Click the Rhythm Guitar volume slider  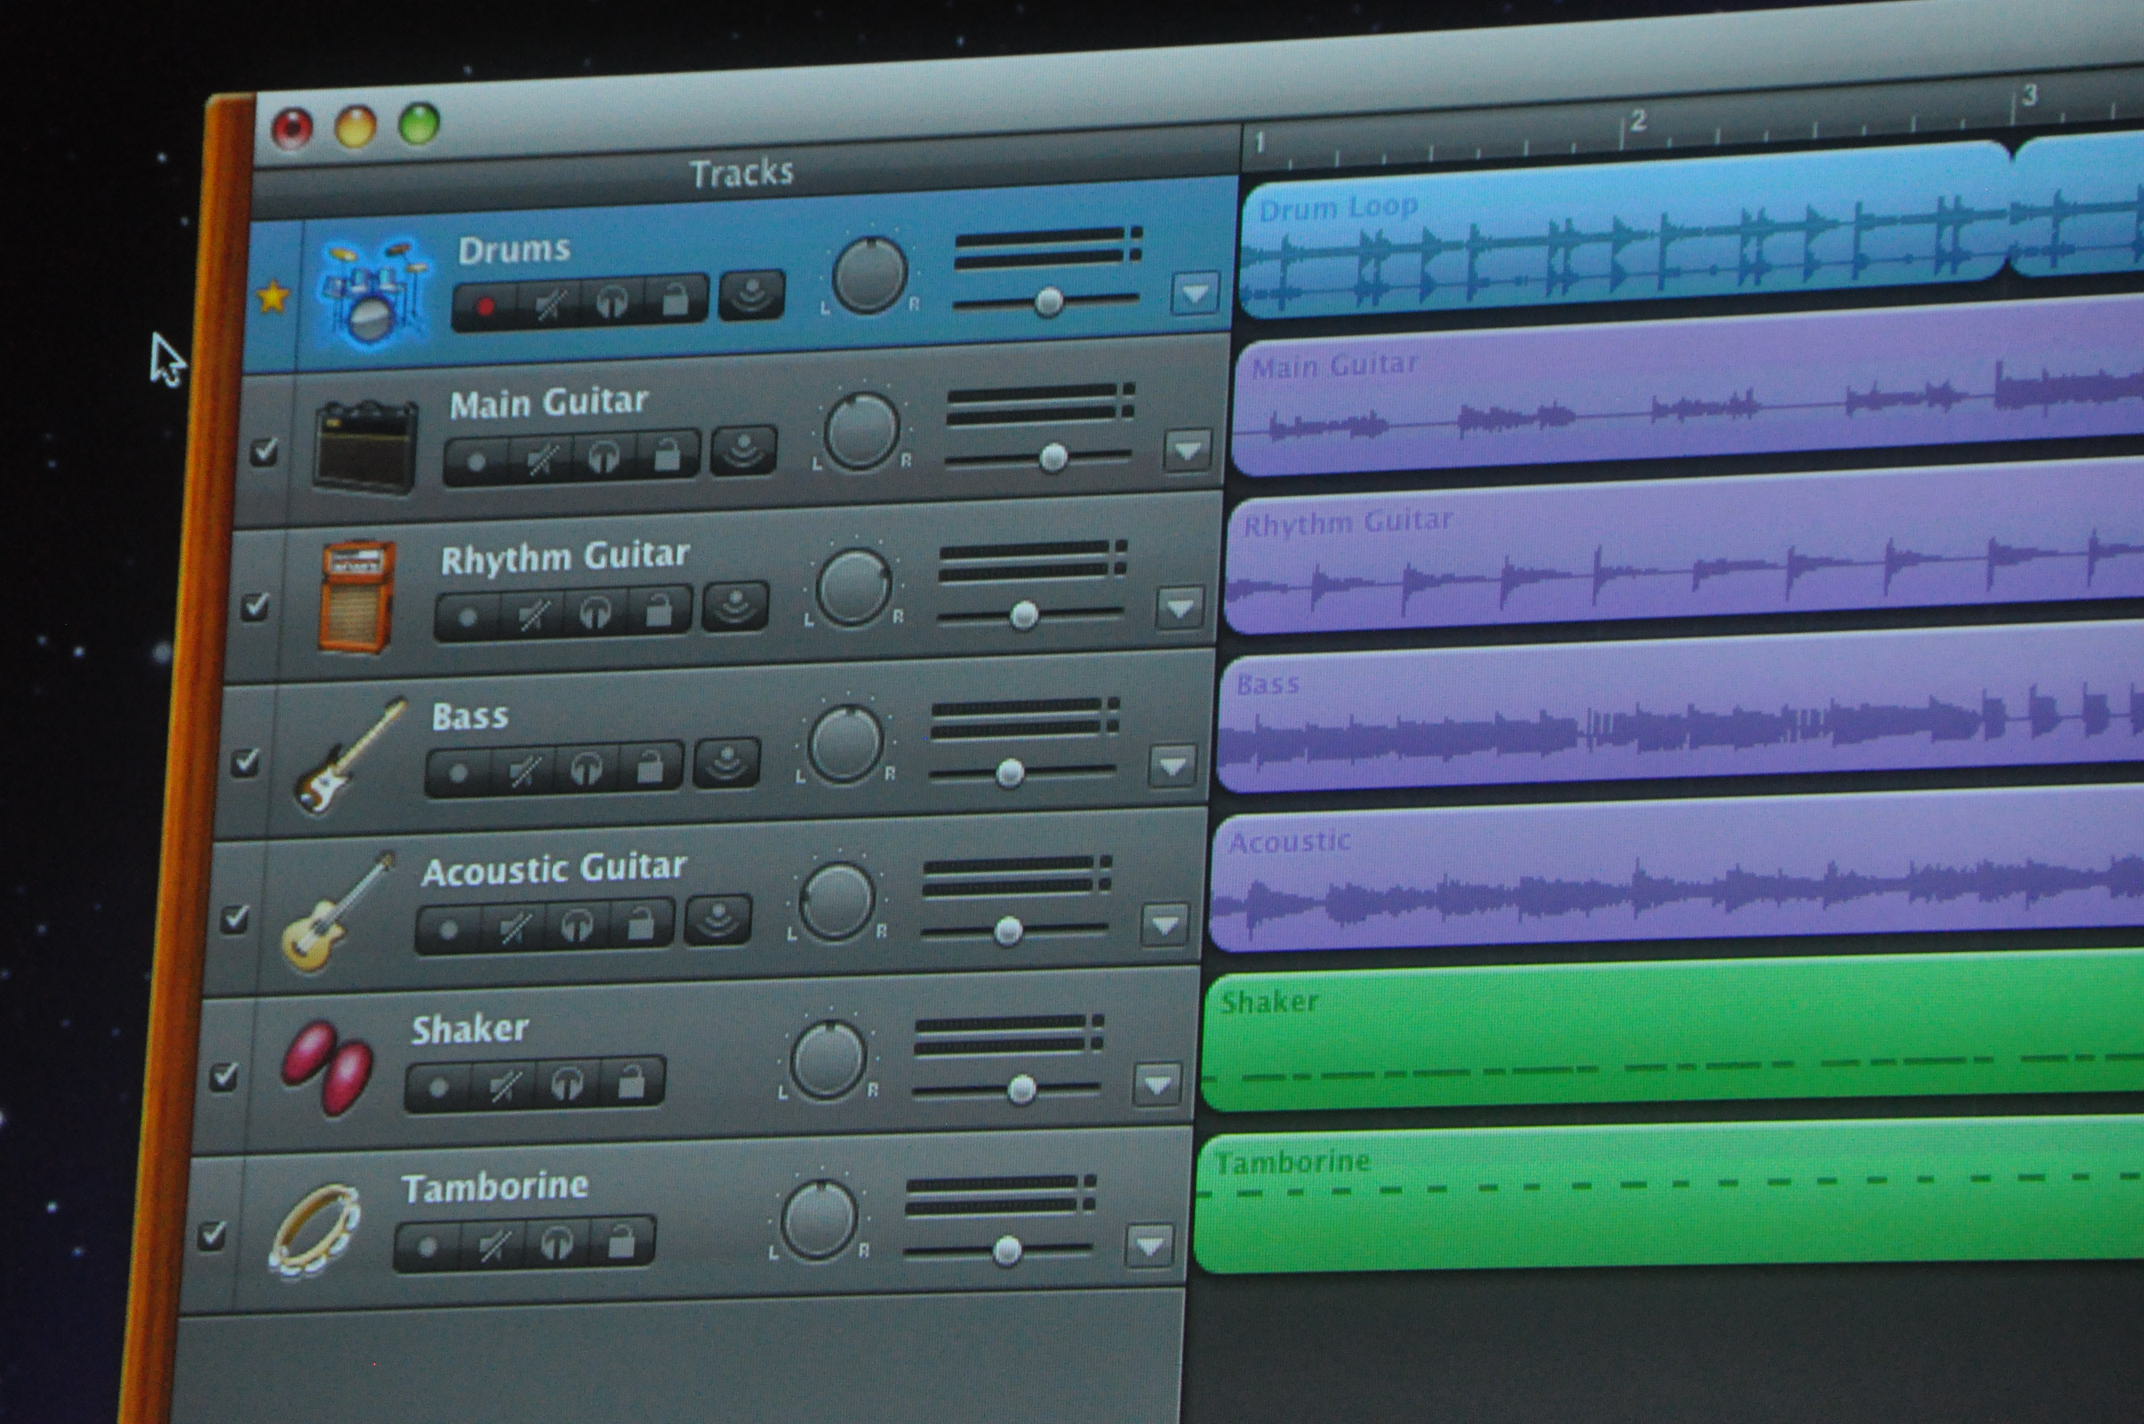[1030, 615]
